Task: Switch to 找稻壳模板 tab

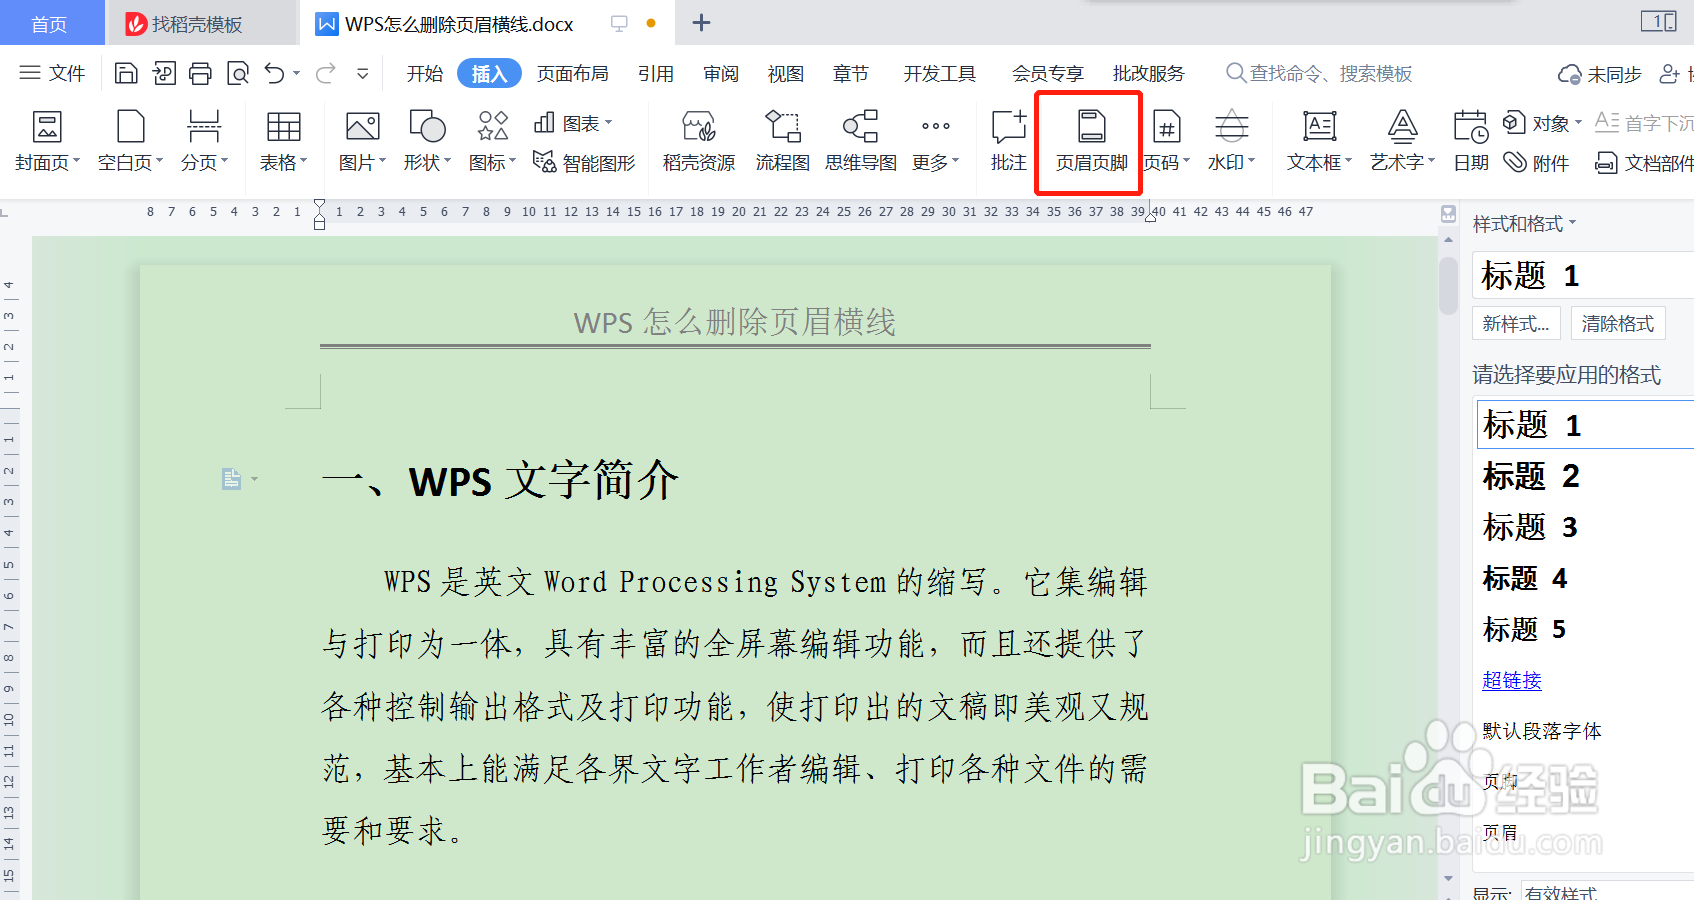Action: [201, 23]
